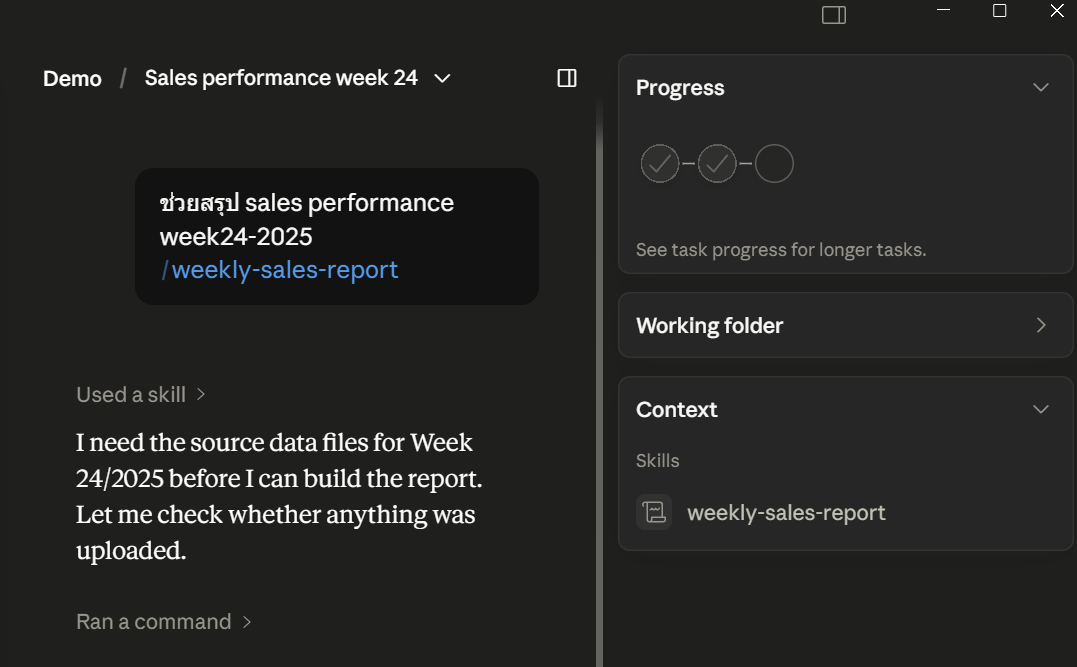Open the conversation title dropdown chevron
1077x667 pixels.
click(x=443, y=78)
